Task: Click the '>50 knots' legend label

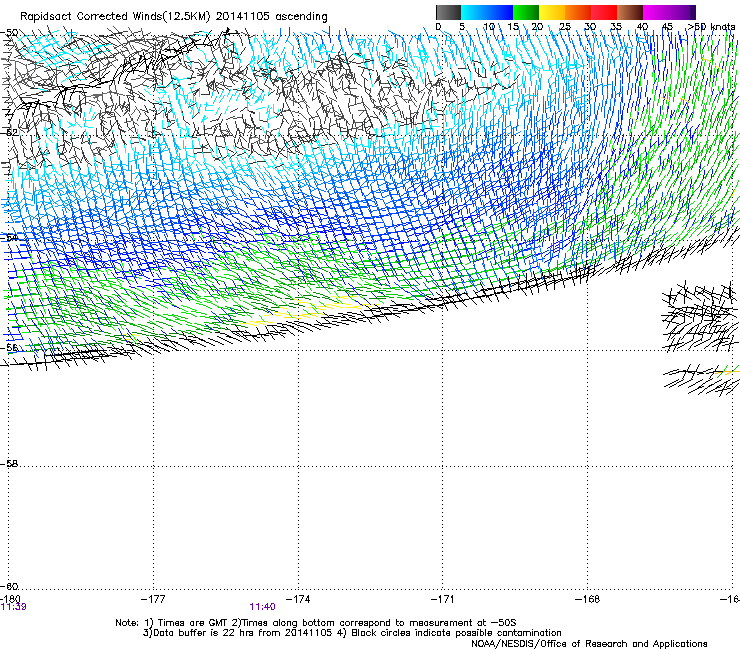Action: coord(711,27)
